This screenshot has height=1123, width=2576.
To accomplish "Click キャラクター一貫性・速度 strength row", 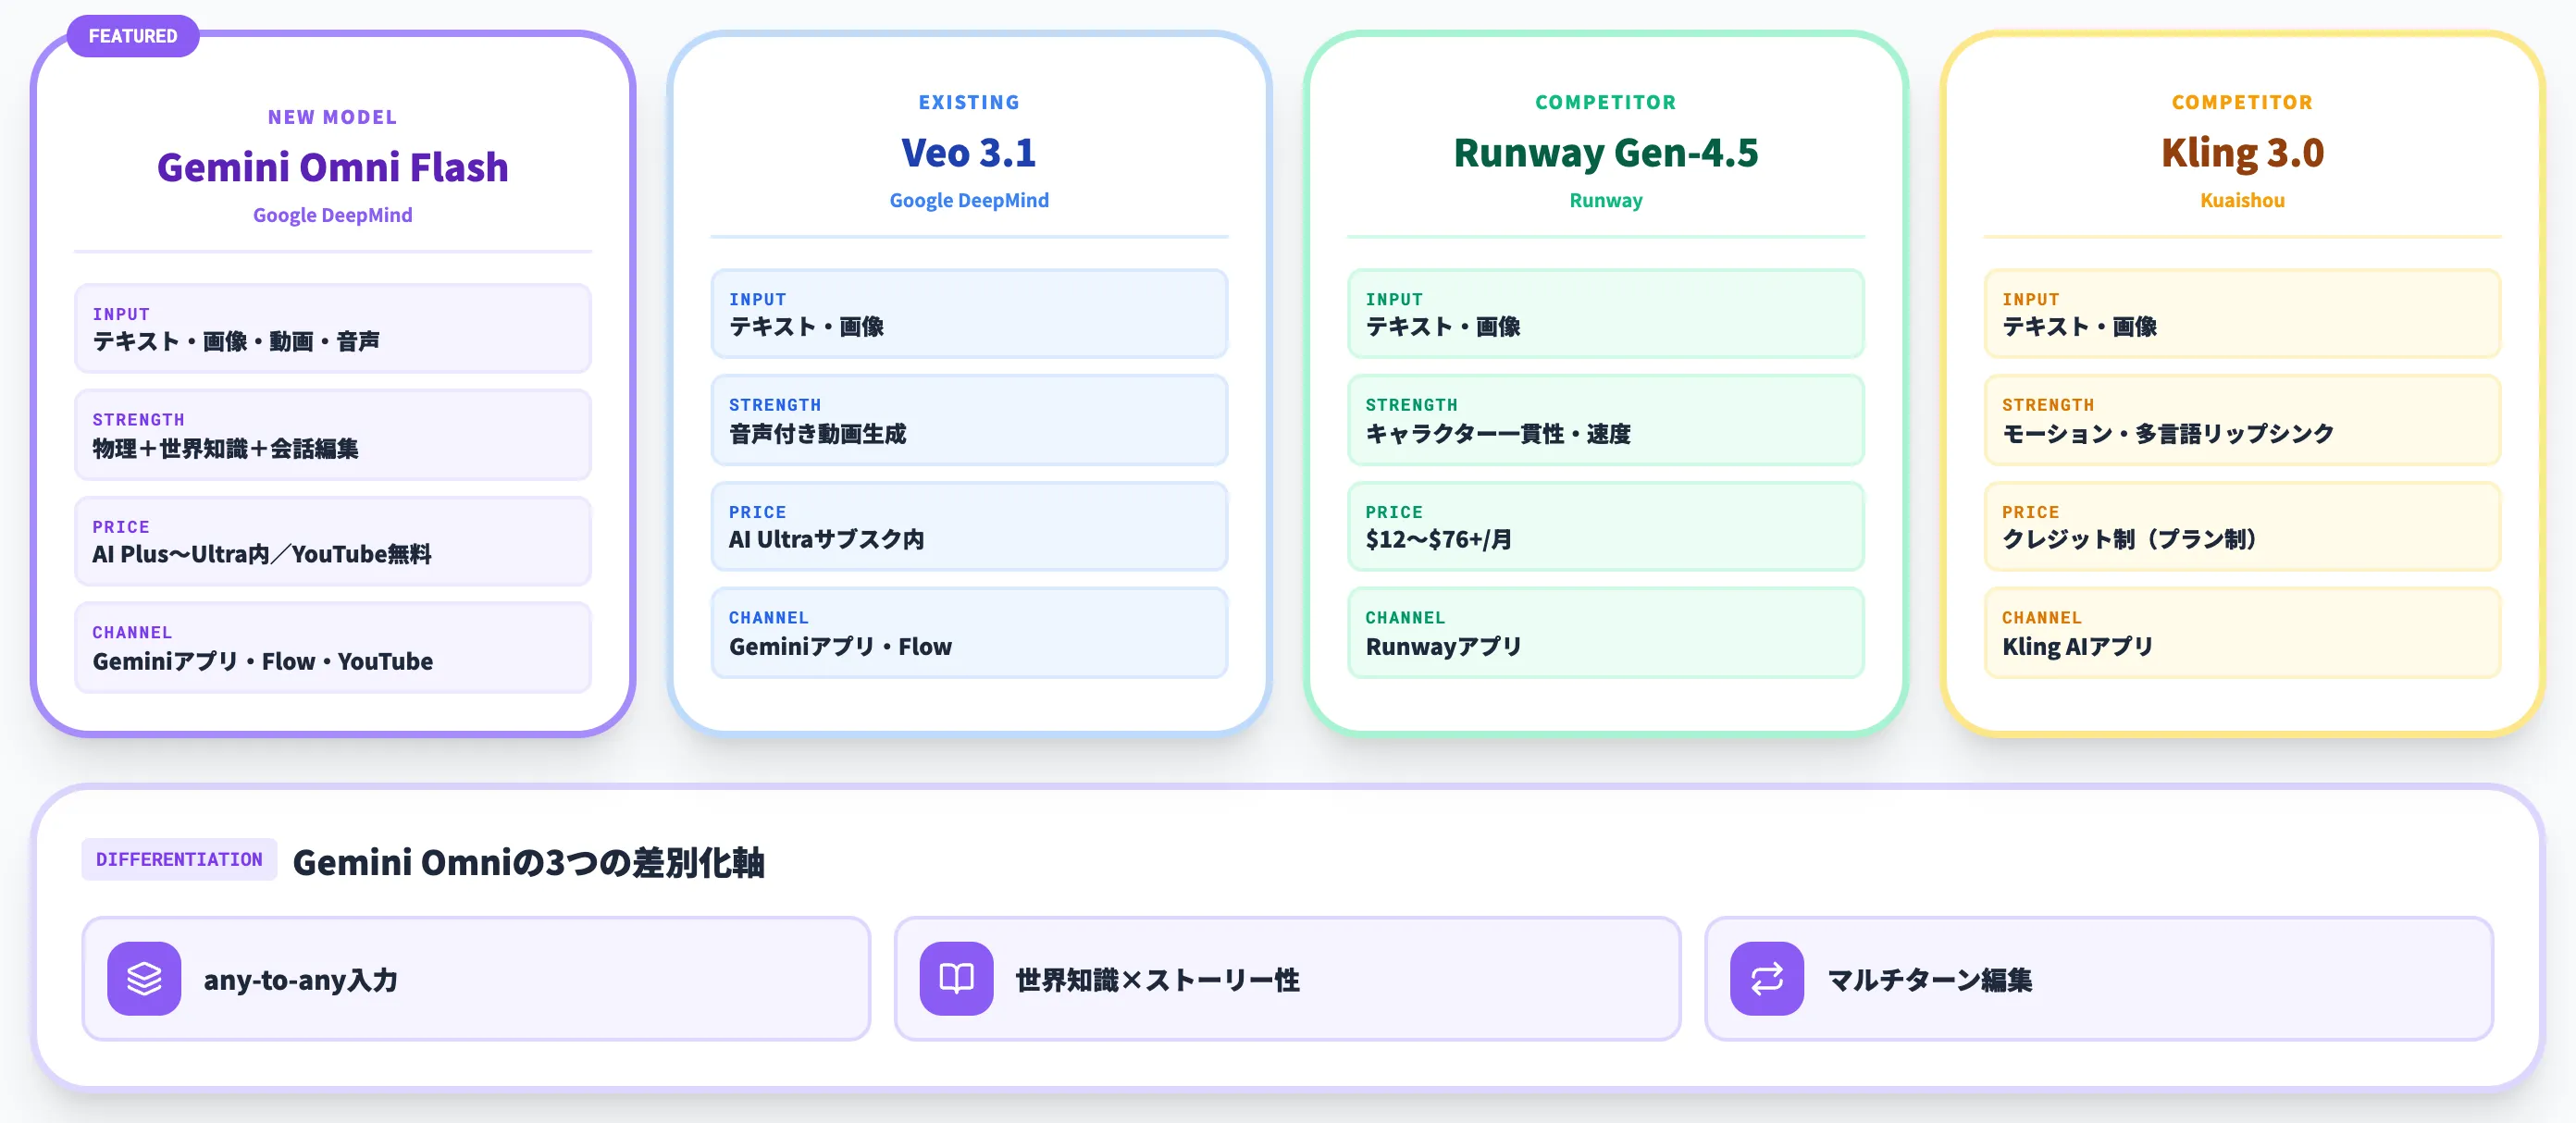I will tap(1605, 420).
